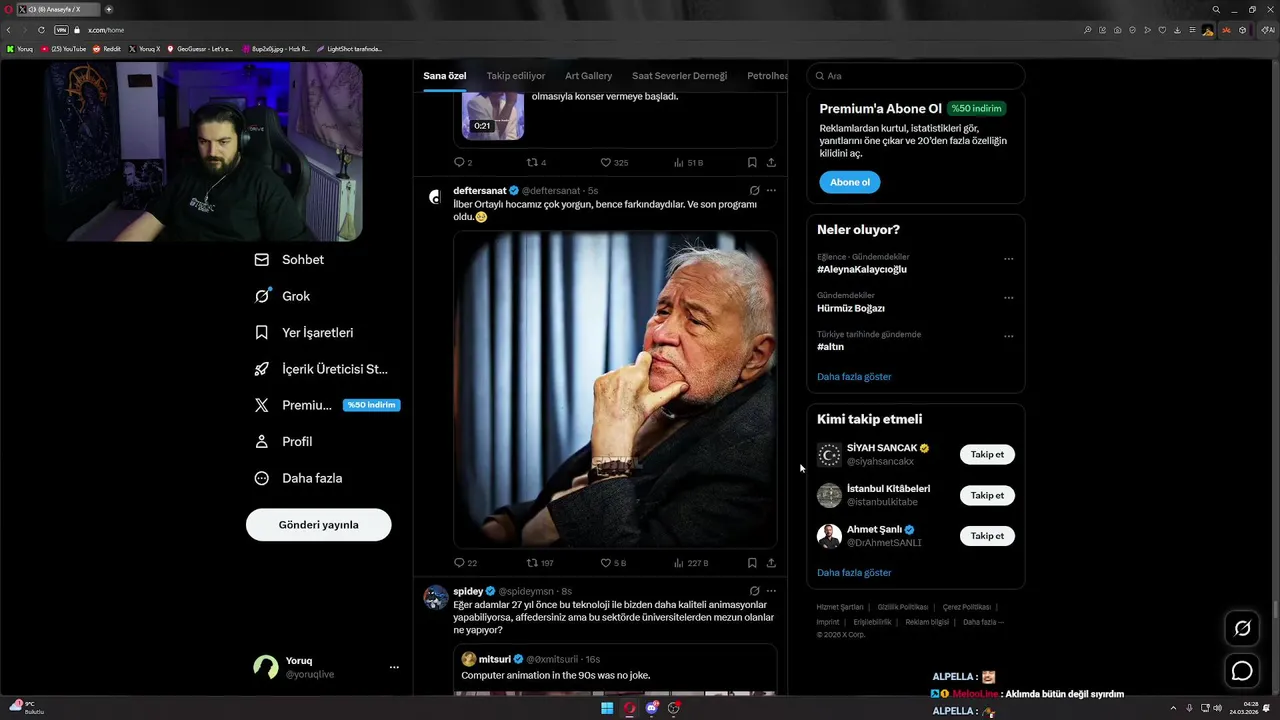The height and width of the screenshot is (720, 1280).
Task: Click the Ara search field
Action: click(x=915, y=76)
